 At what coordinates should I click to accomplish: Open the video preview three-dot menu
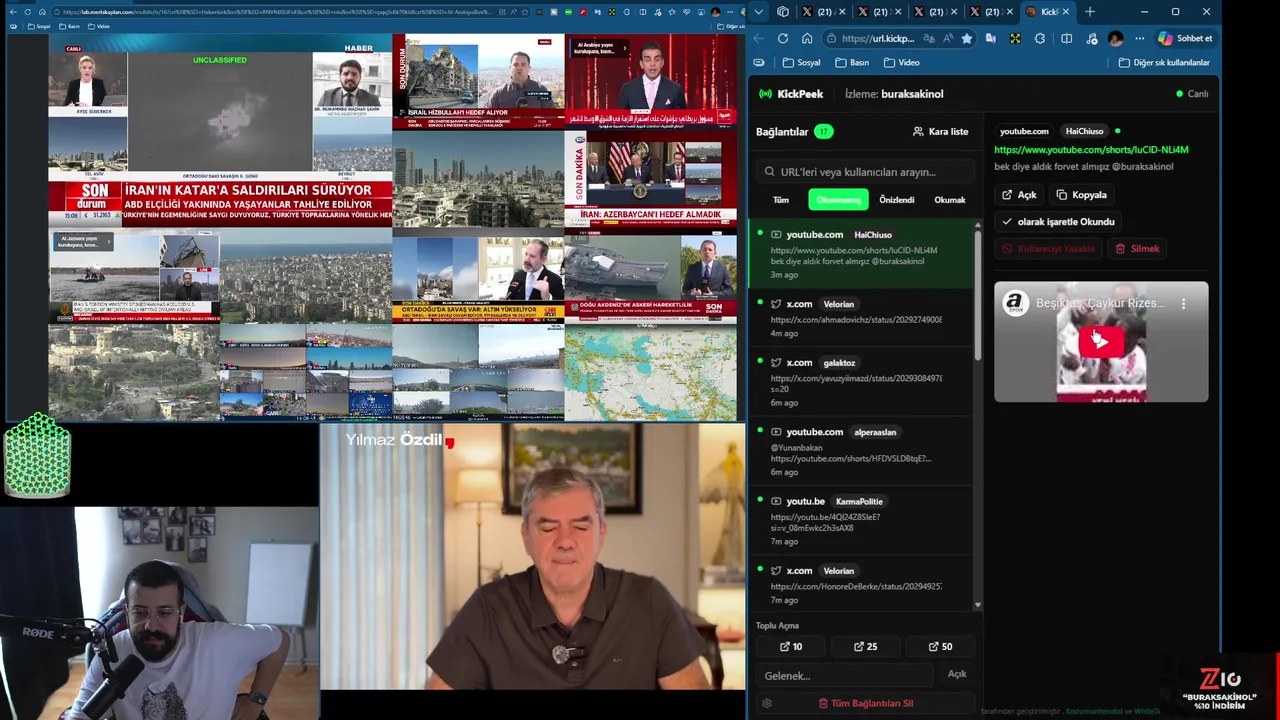(1183, 303)
